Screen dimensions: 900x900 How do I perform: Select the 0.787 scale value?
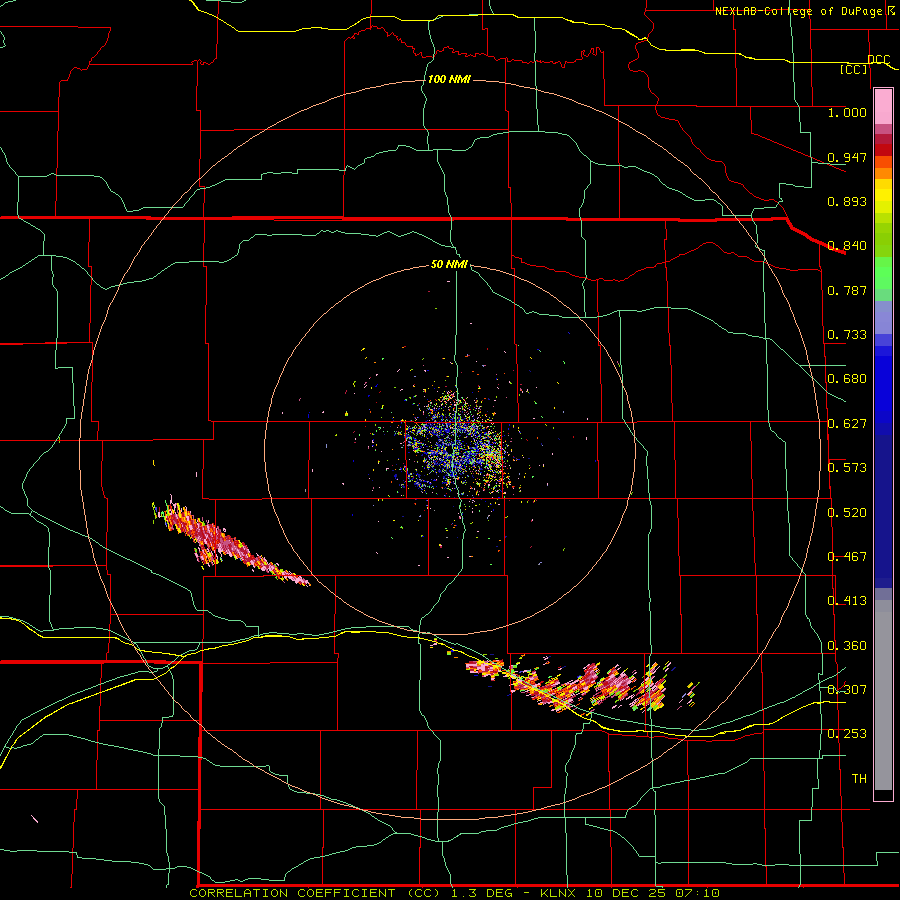[847, 290]
